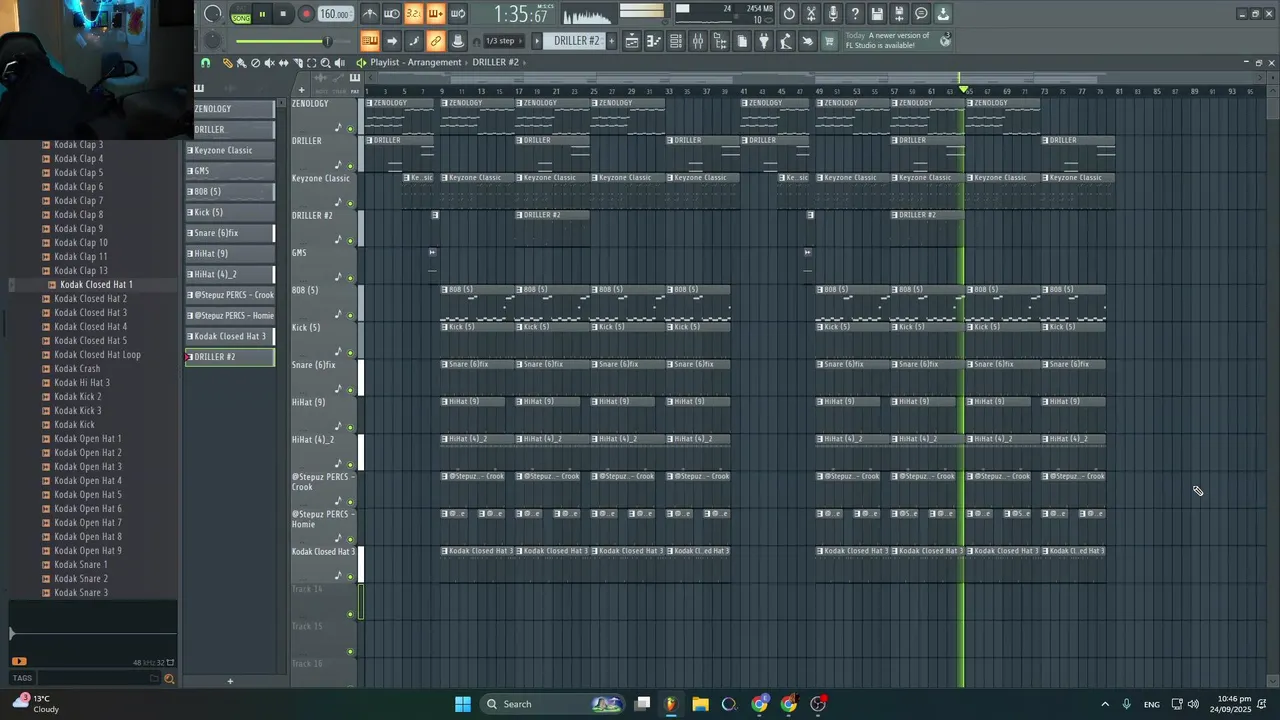Show hidden system tray icons chevron
This screenshot has height=720, width=1280.
click(x=1105, y=704)
